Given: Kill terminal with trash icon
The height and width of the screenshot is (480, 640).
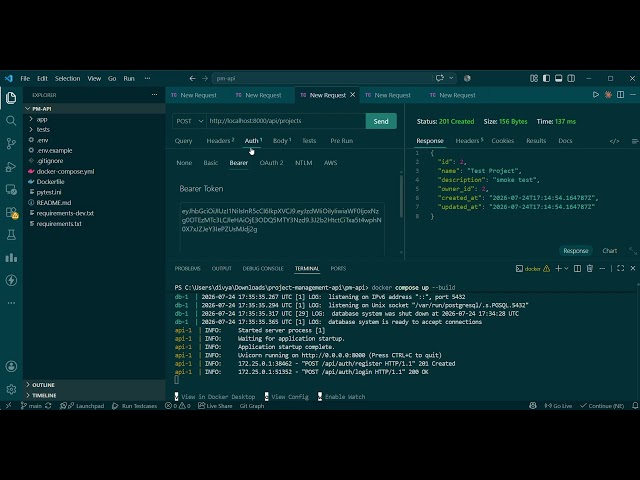Looking at the screenshot, I should (590, 268).
